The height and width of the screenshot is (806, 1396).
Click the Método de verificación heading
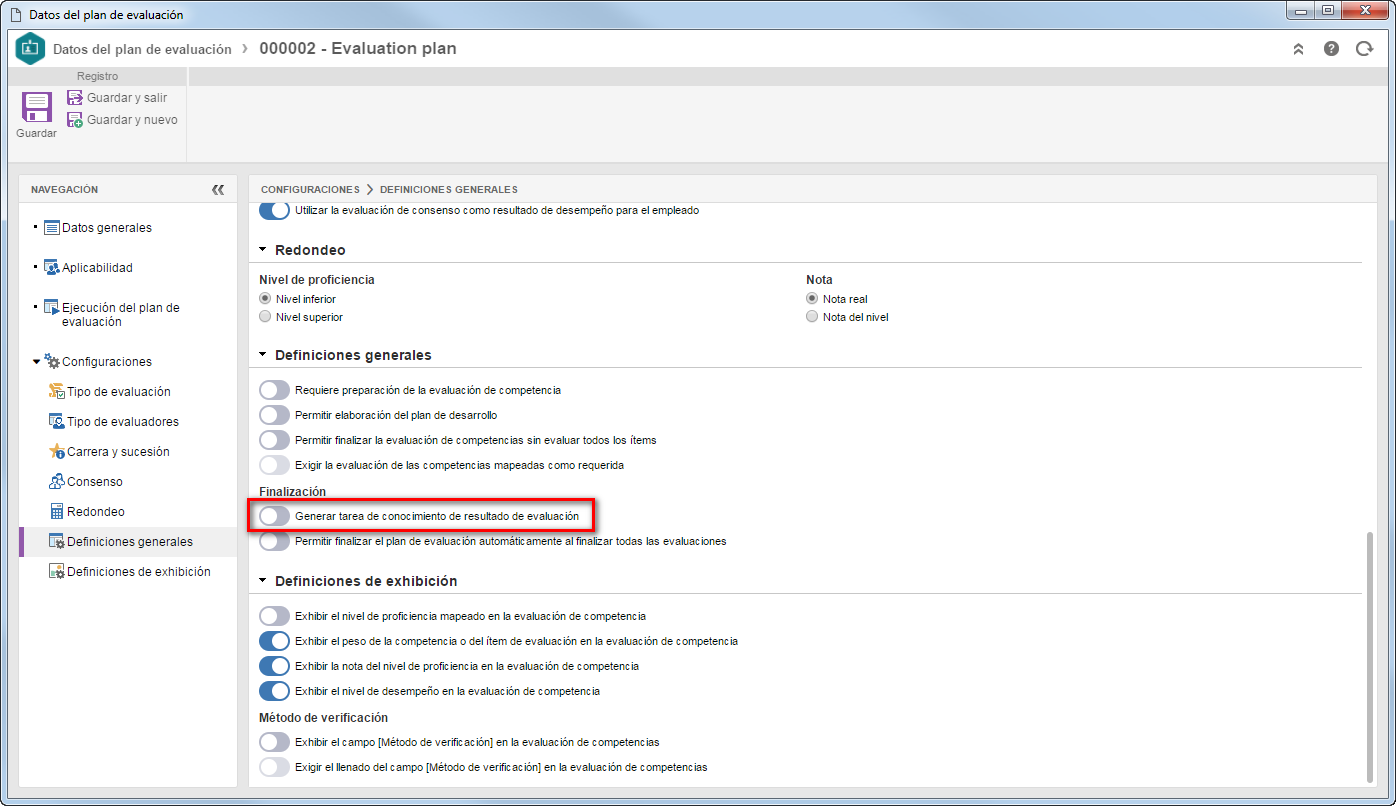click(x=324, y=717)
